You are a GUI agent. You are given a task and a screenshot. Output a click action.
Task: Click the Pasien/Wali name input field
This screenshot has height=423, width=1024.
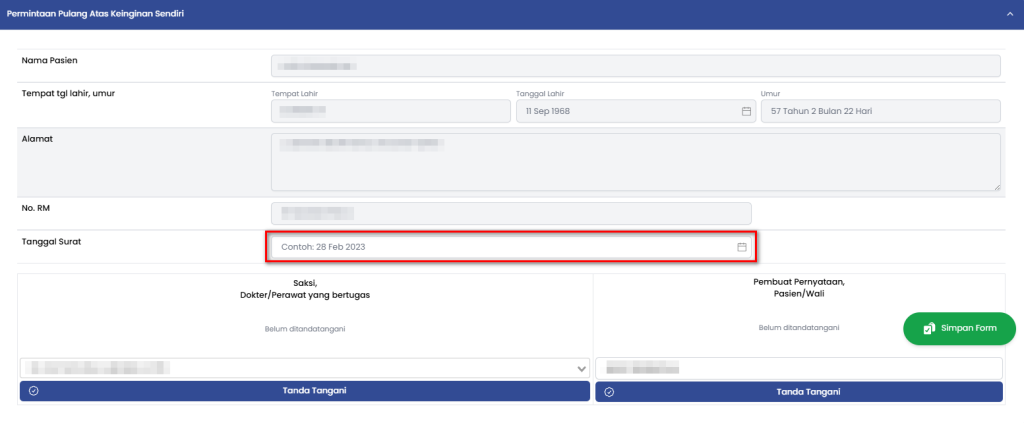click(x=798, y=368)
